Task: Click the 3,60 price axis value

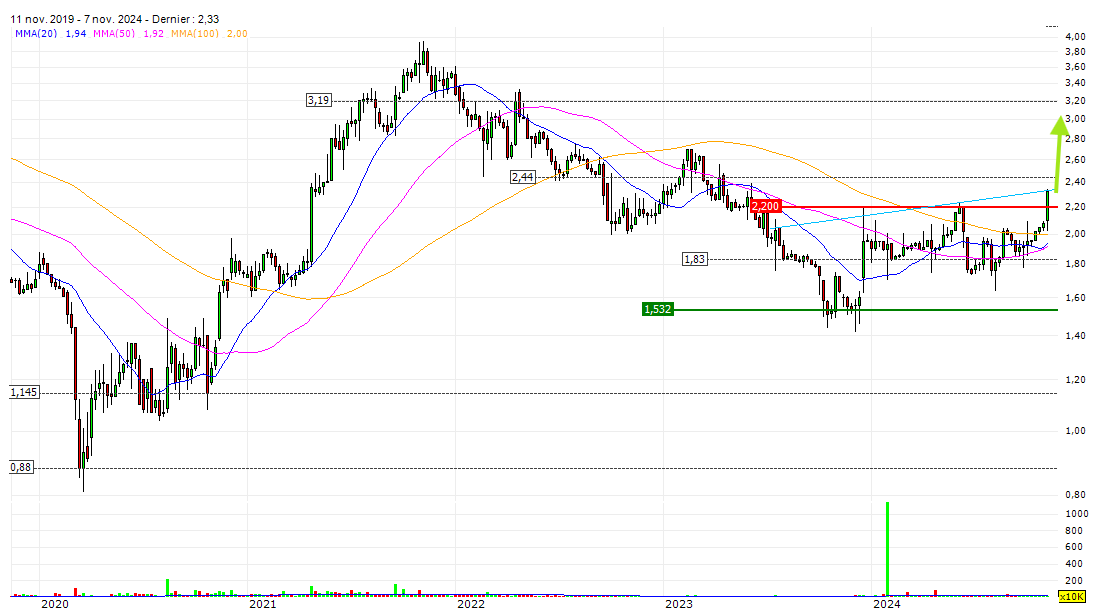Action: tap(1075, 67)
